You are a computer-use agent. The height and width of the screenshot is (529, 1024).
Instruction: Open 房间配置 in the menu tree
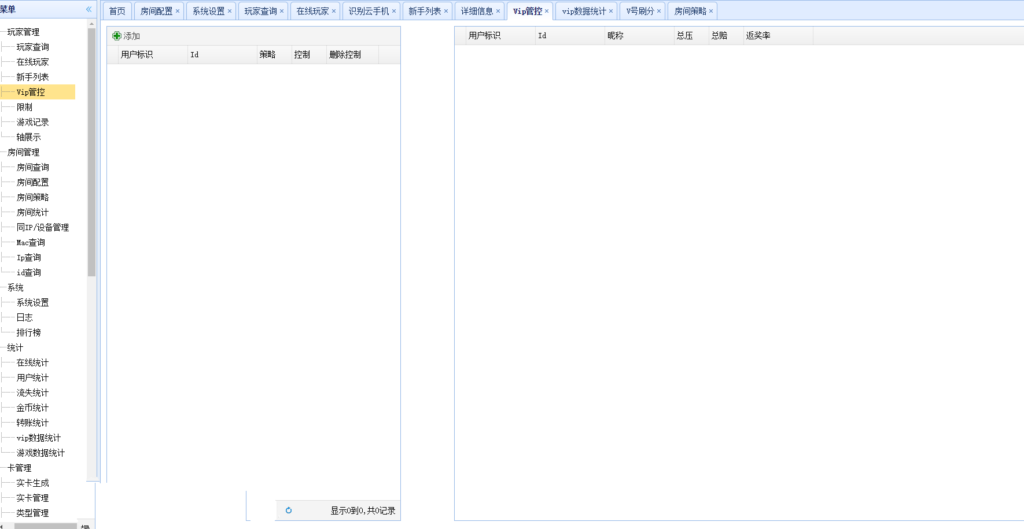[33, 182]
